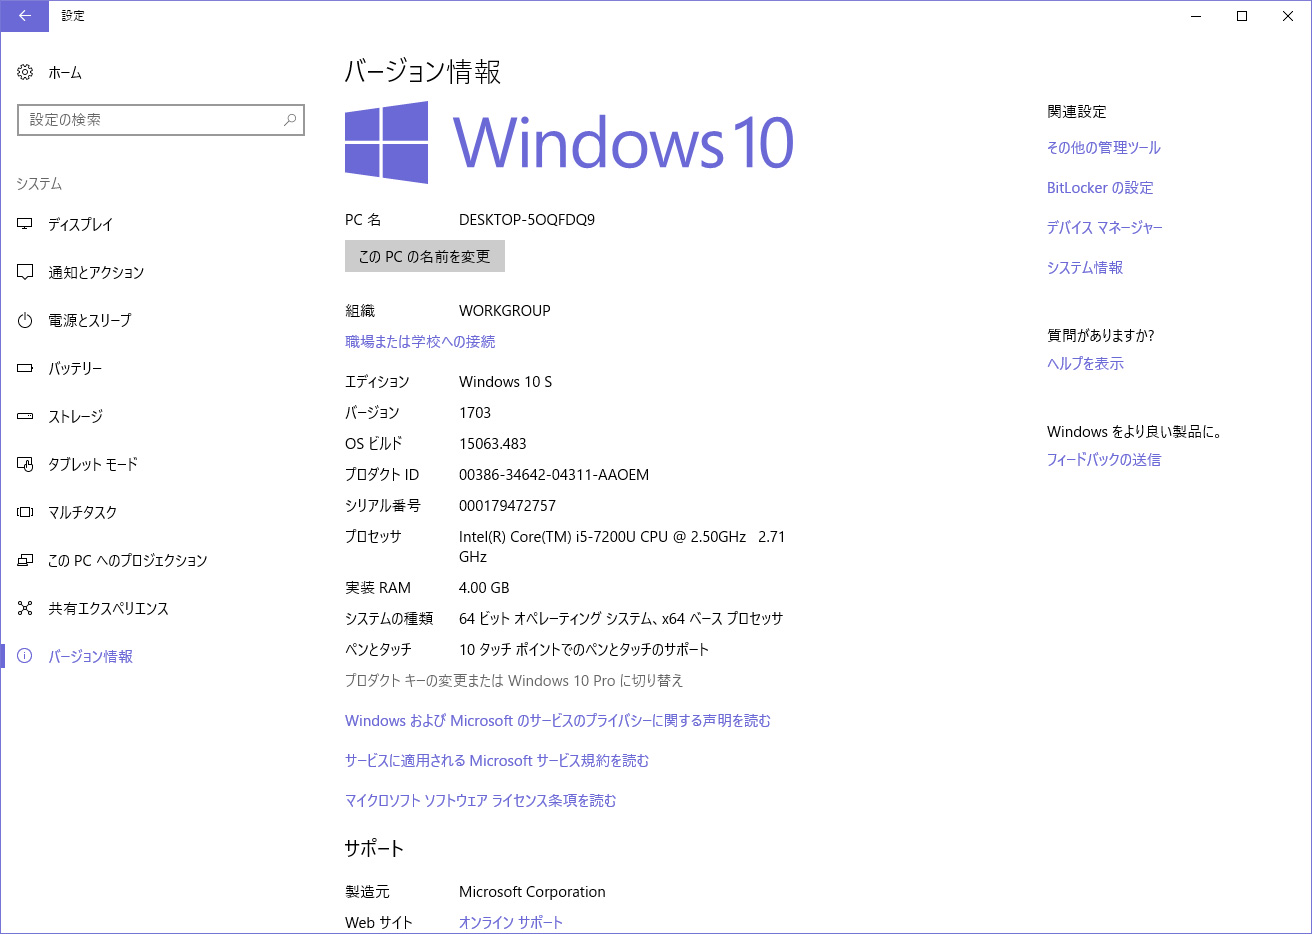Click WORKGROUP organization value
Viewport: 1312px width, 934px height.
[x=505, y=310]
